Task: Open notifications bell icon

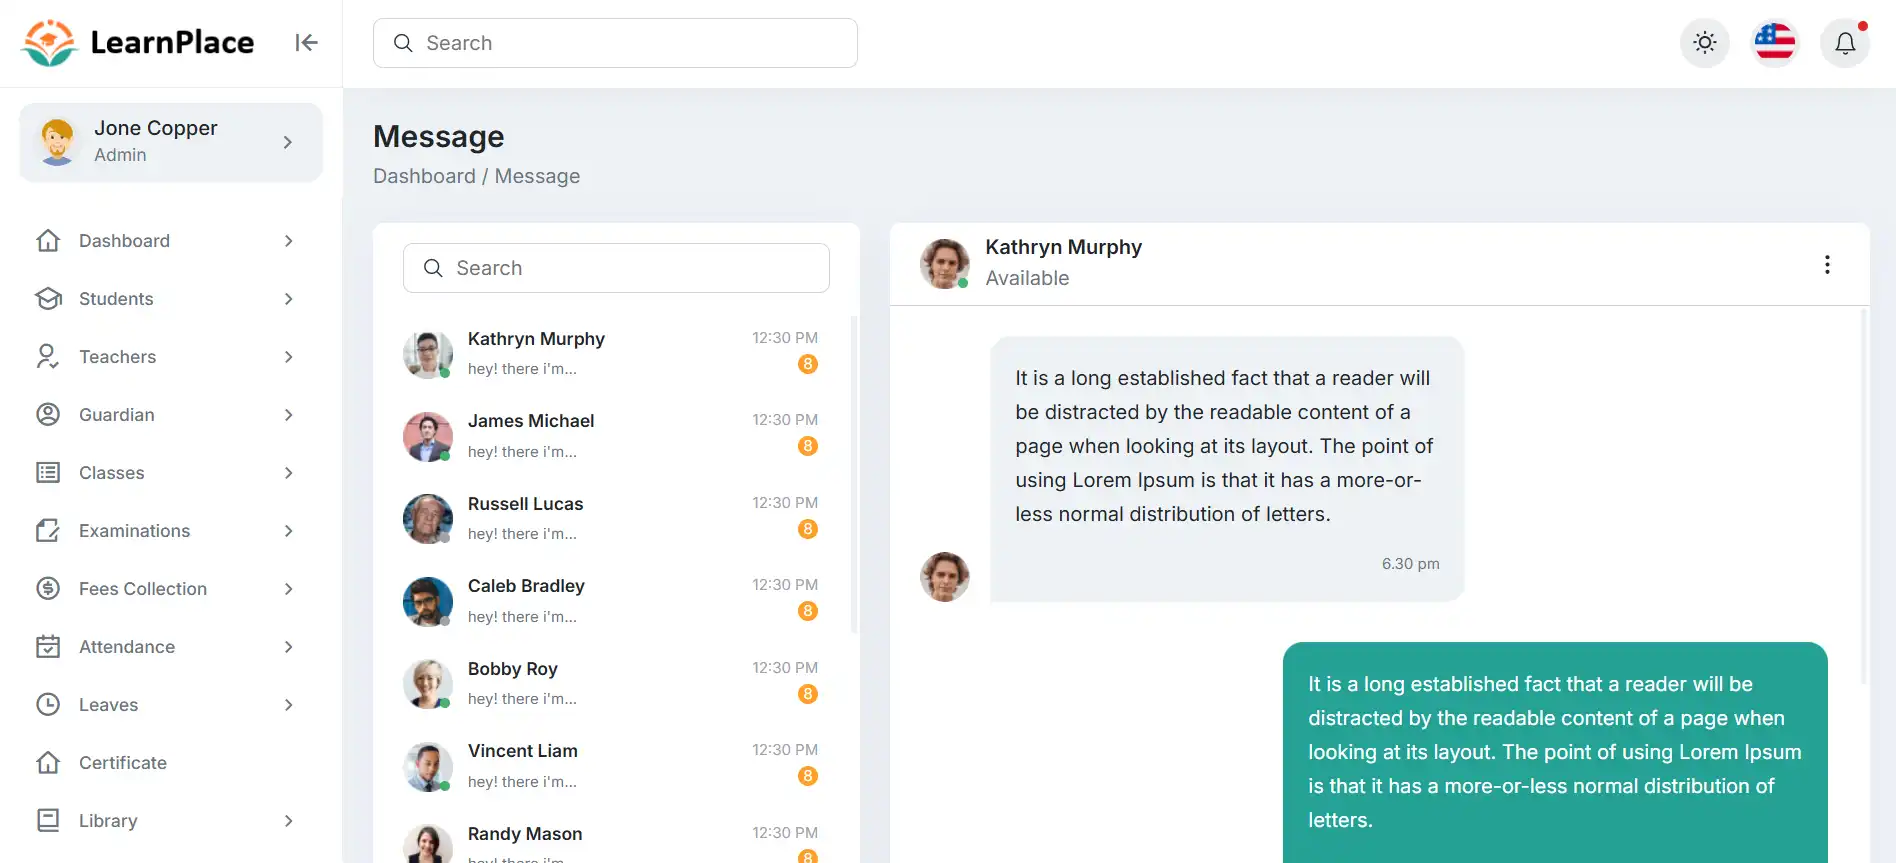Action: (x=1845, y=43)
